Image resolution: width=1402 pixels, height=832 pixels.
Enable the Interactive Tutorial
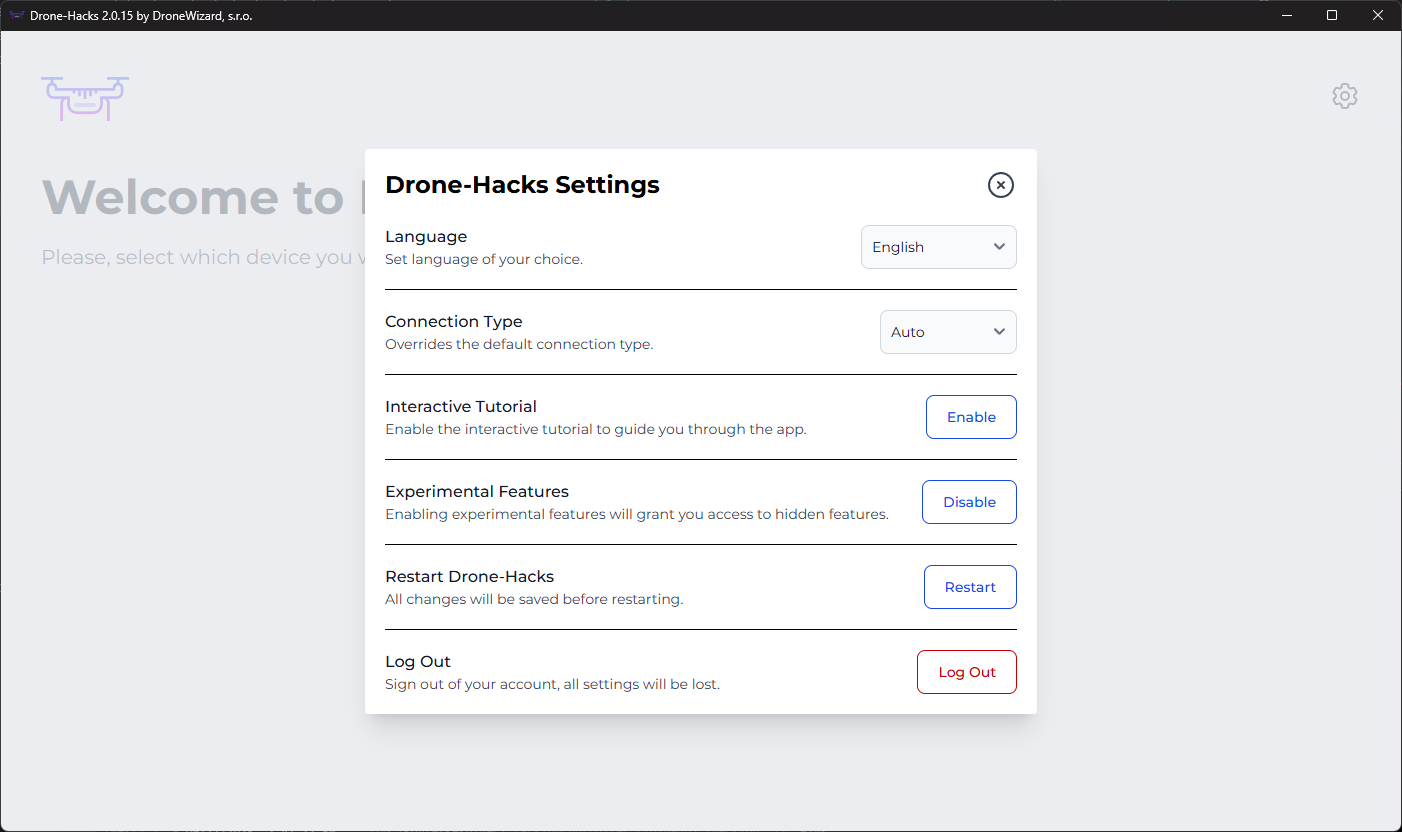coord(970,417)
